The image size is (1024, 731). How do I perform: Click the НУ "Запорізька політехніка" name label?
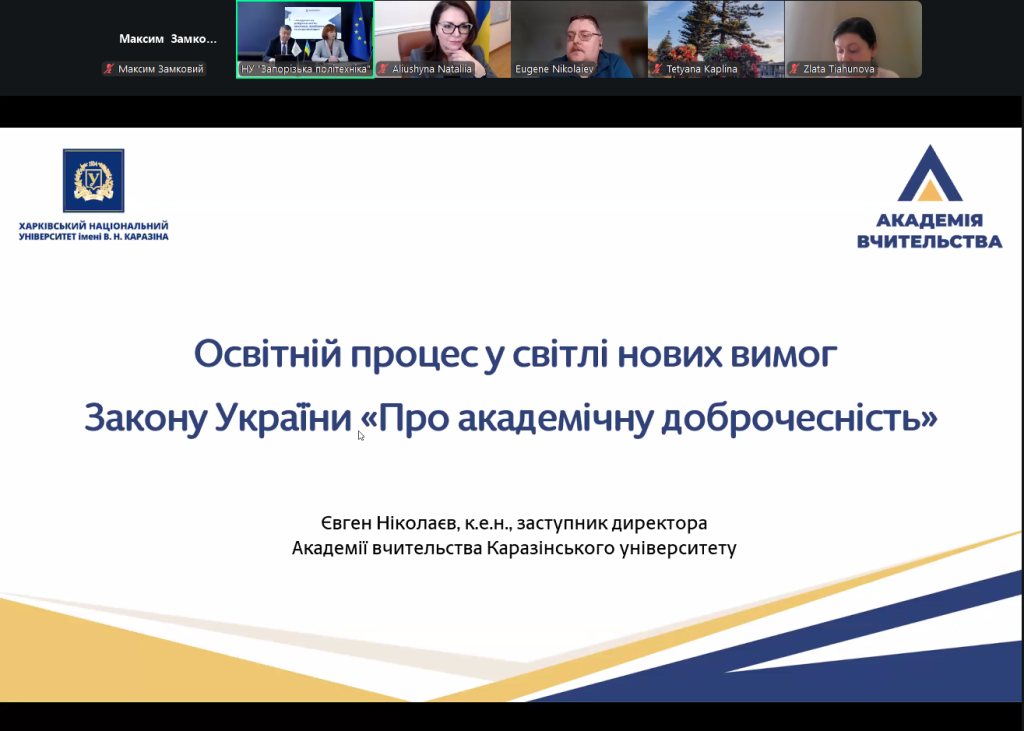point(306,70)
